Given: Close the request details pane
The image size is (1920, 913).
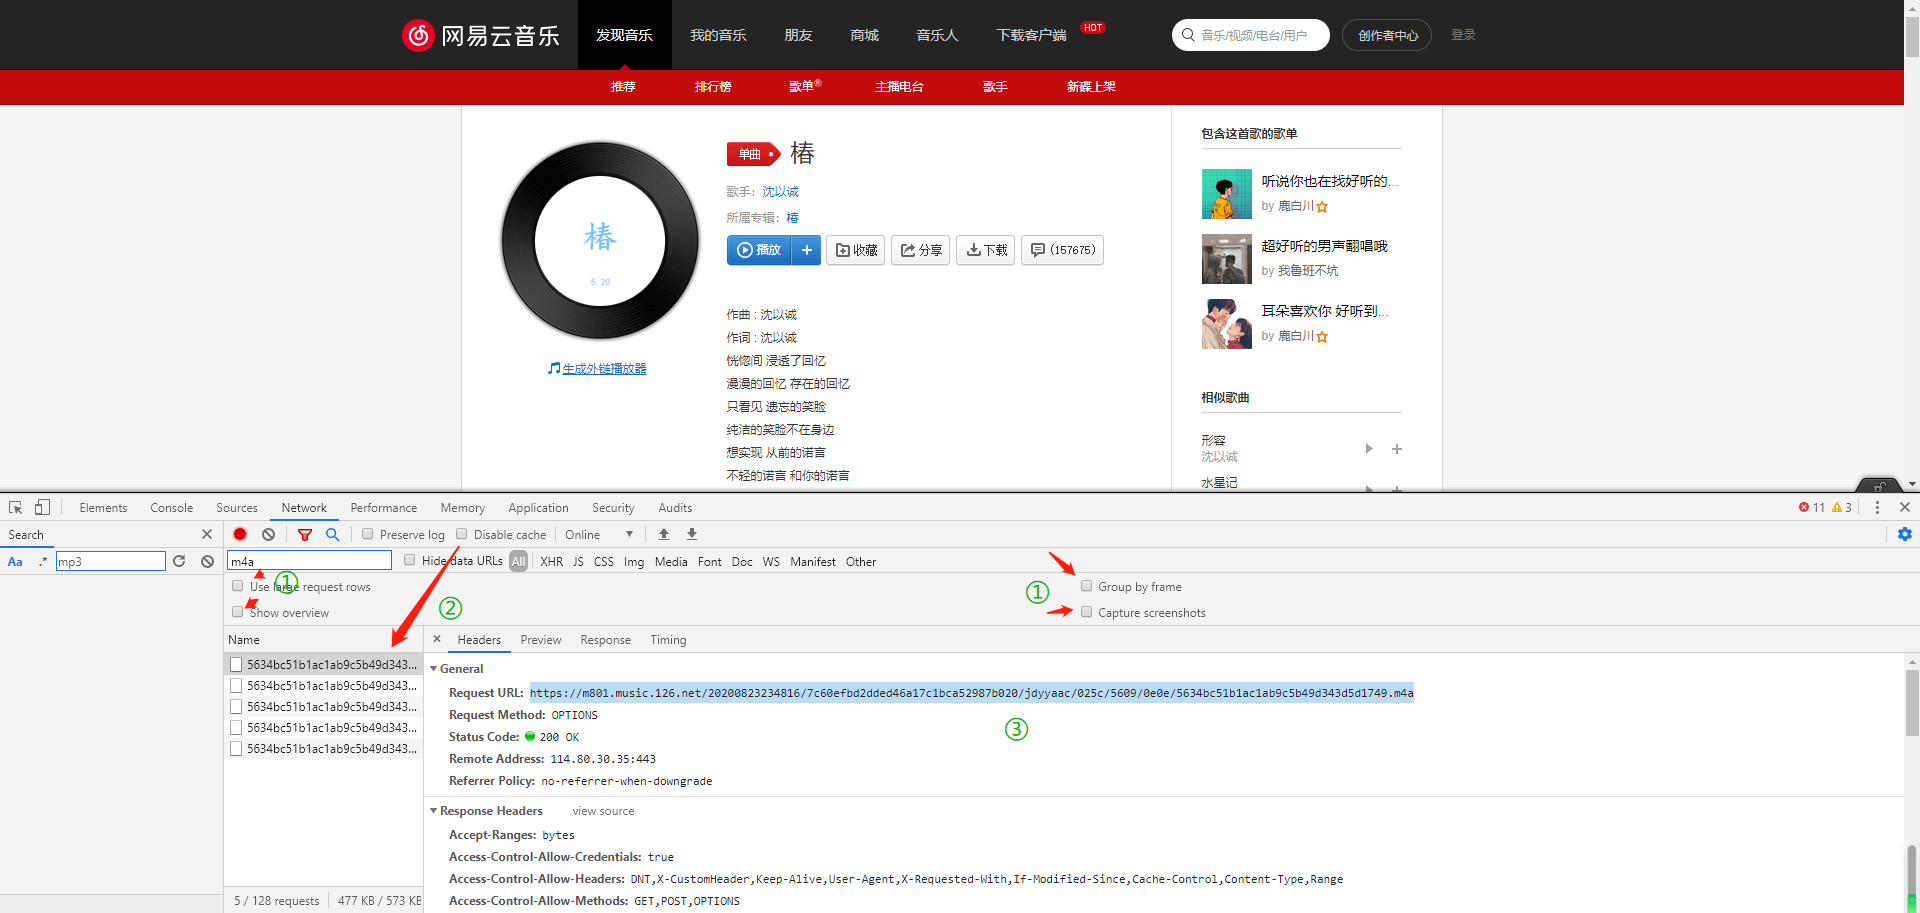Looking at the screenshot, I should click(x=437, y=639).
